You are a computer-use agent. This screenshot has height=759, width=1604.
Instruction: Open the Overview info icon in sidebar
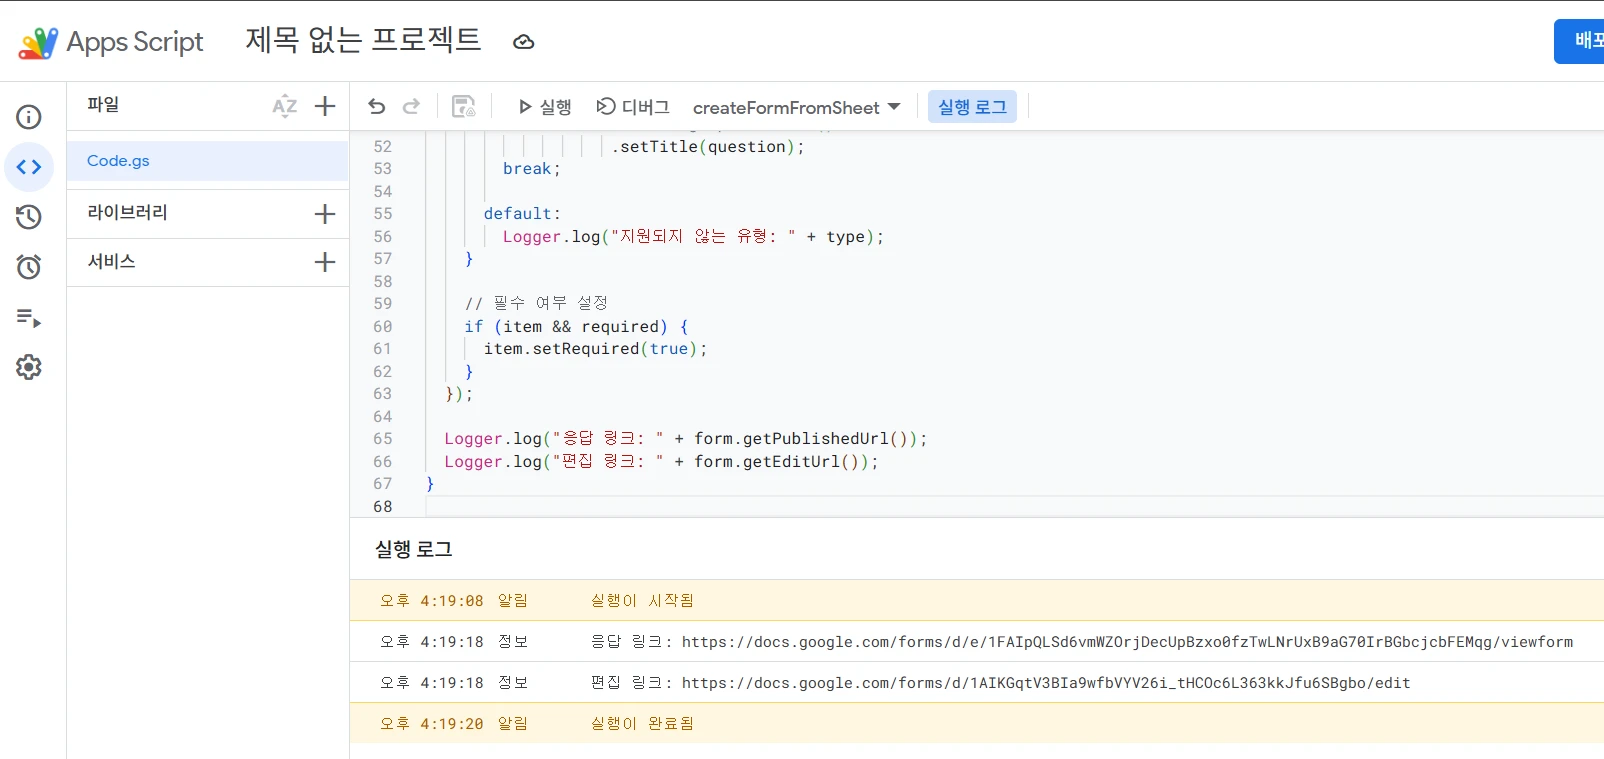(29, 117)
